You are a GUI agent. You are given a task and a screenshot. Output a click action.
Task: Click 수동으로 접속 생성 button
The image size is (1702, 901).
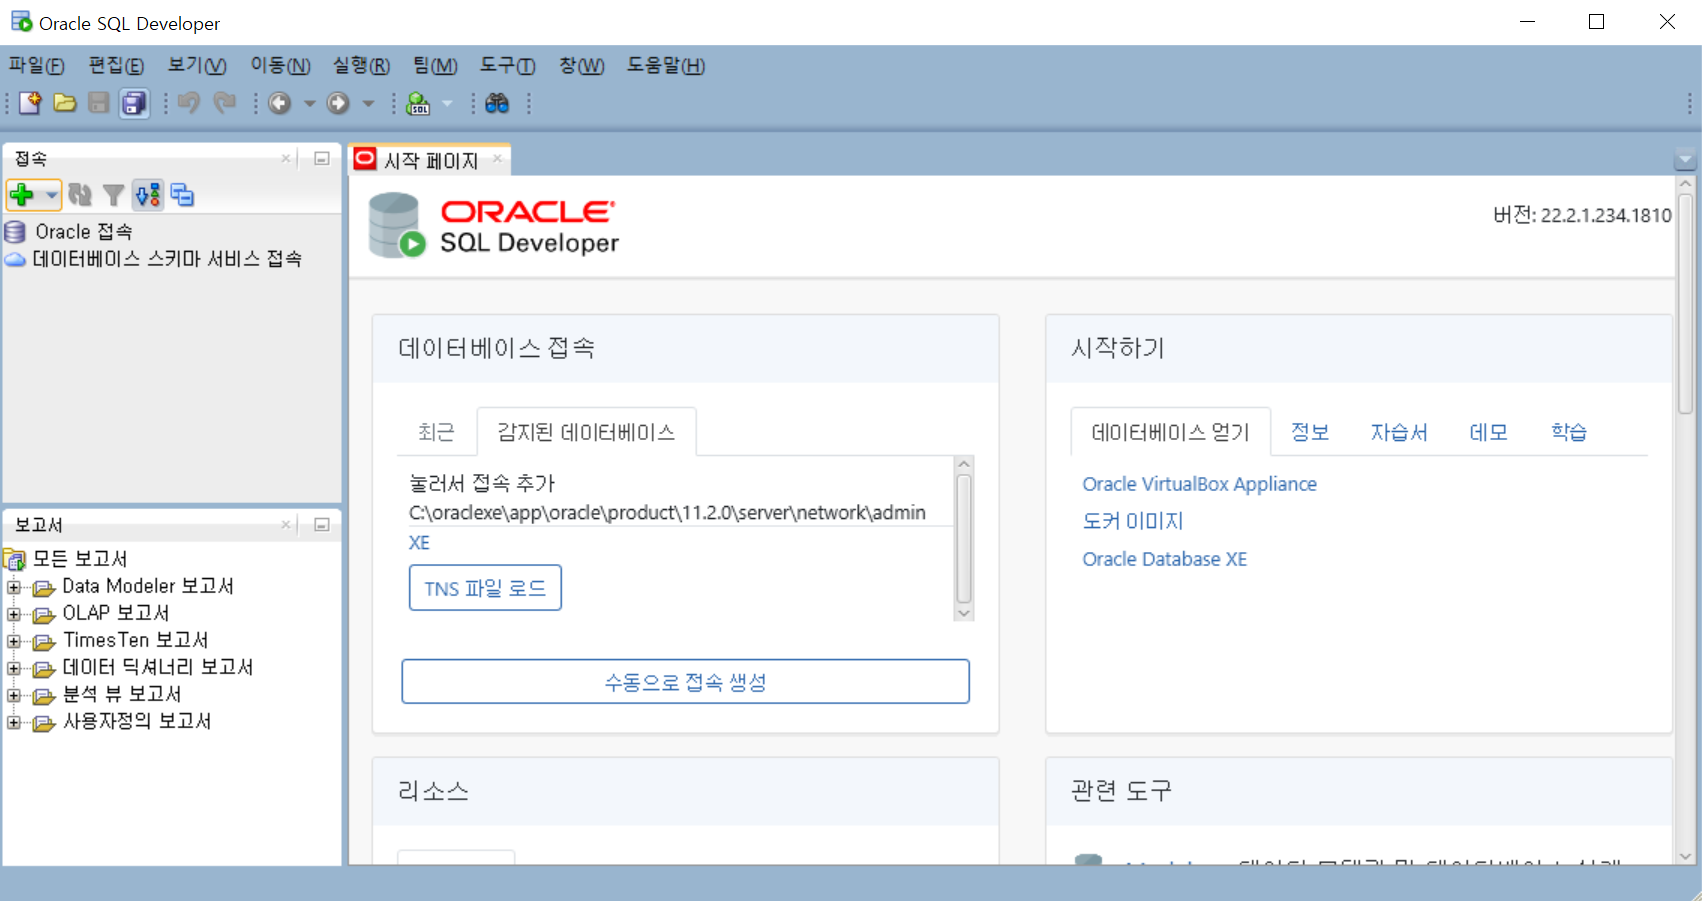click(685, 681)
